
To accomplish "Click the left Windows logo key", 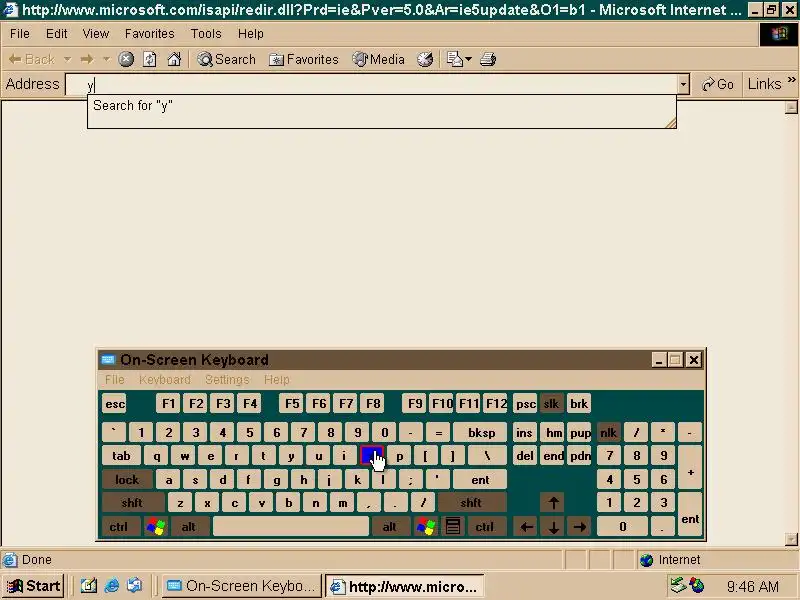I will click(156, 527).
